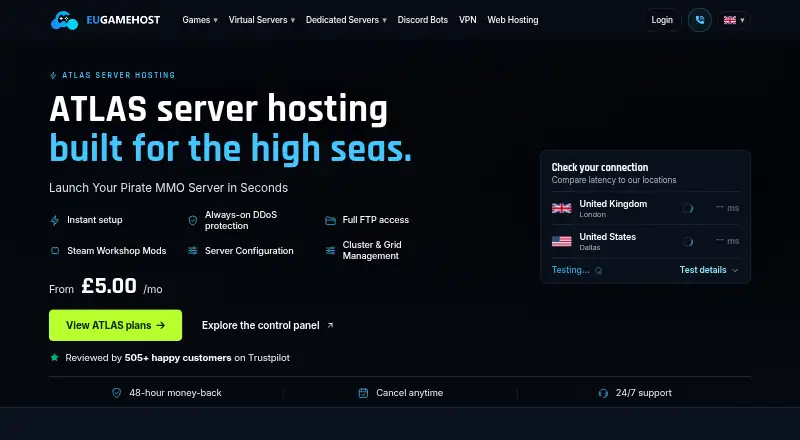Click the loading spinner for United States
Viewport: 800px width, 440px height.
[688, 241]
